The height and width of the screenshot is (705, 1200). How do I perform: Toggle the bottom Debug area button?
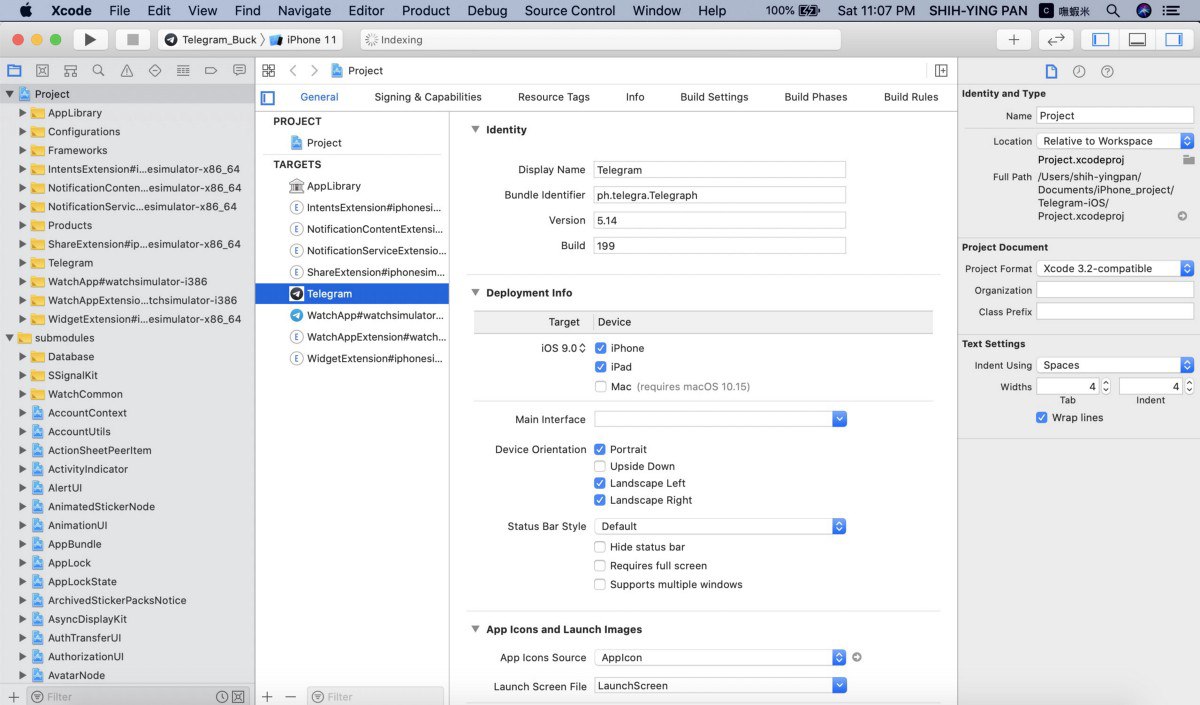[1137, 40]
